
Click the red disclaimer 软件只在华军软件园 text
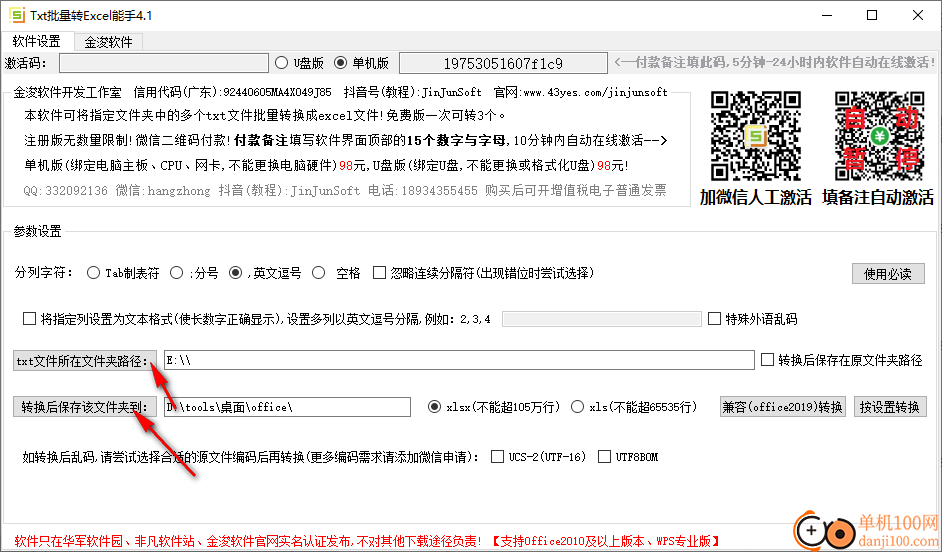click(248, 541)
